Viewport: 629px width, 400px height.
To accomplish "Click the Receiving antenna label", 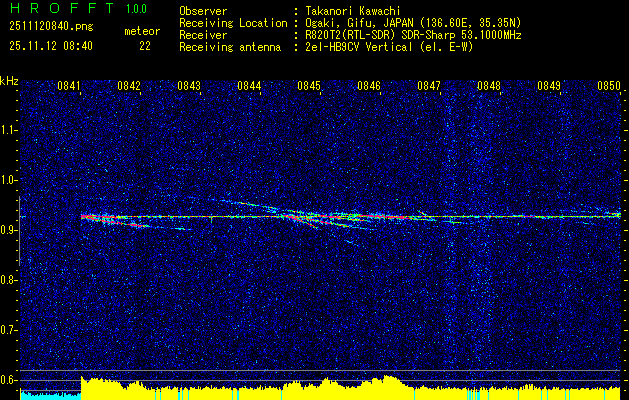I will pyautogui.click(x=230, y=47).
